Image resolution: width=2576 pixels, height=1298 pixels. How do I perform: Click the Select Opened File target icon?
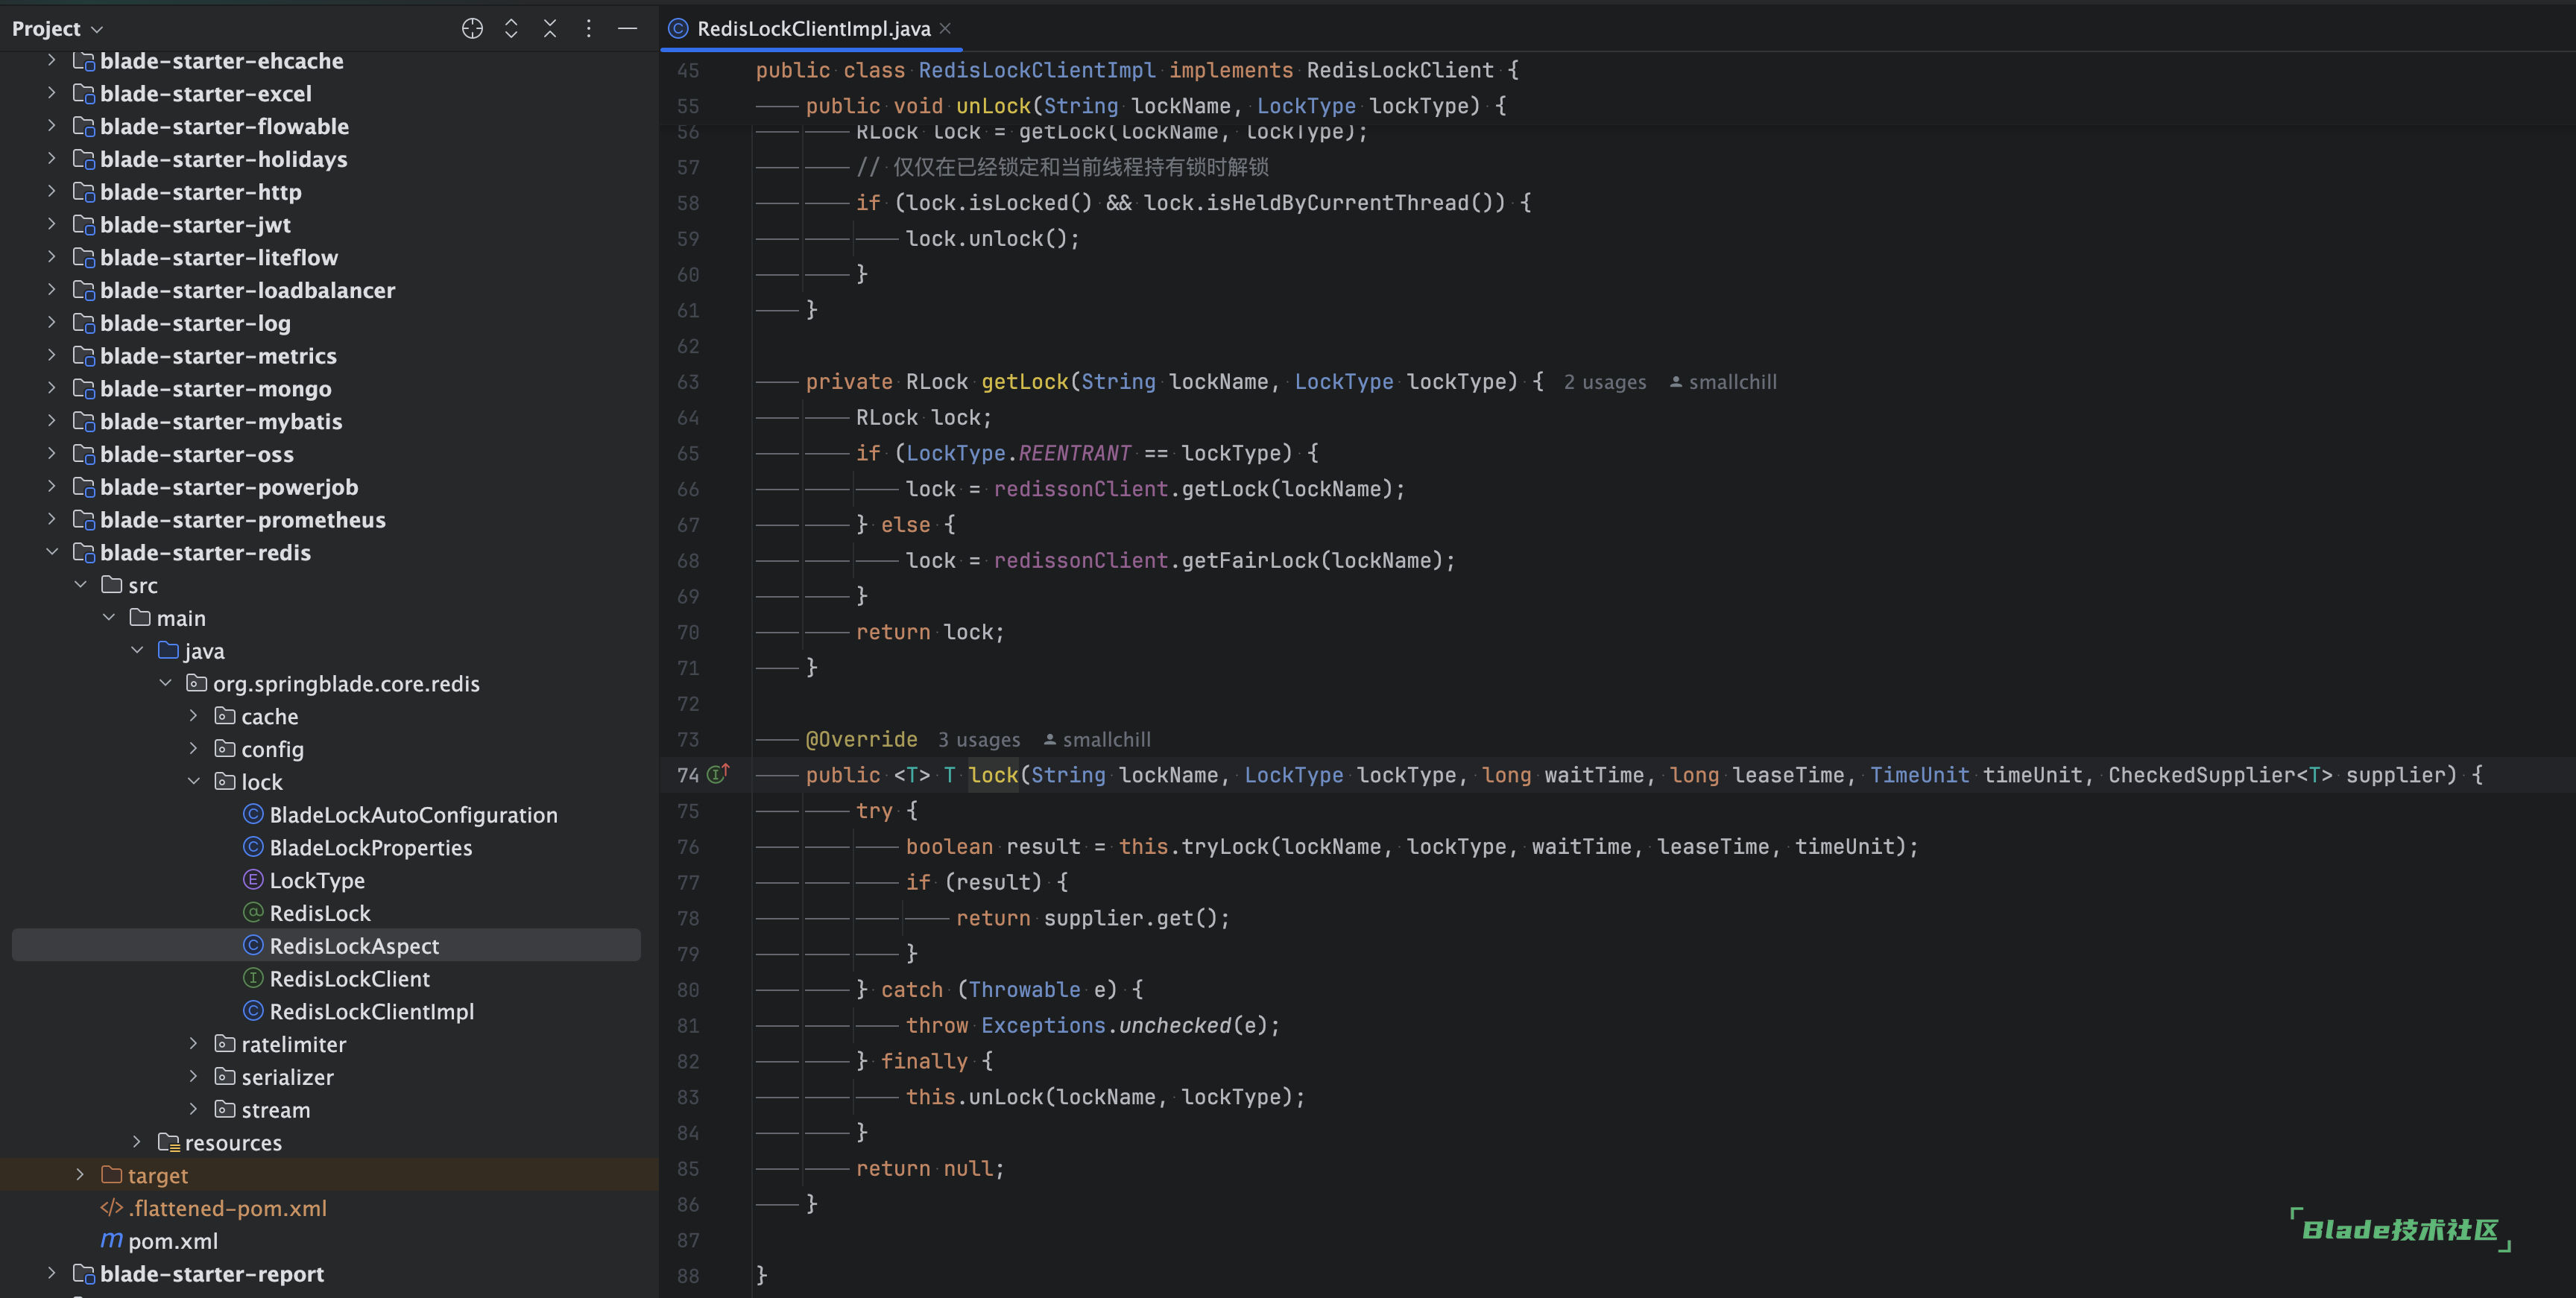tap(472, 29)
